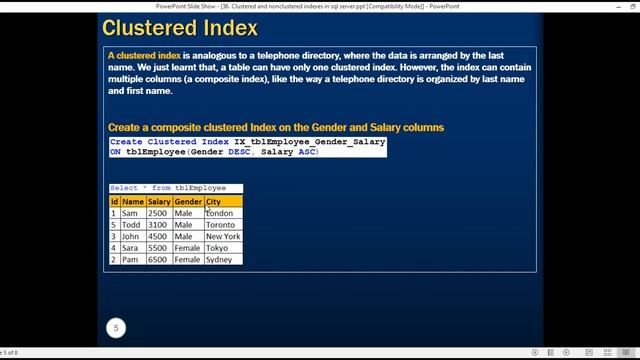Click the slide count indicator in status bar
This screenshot has height=360, width=640.
[x=9, y=353]
